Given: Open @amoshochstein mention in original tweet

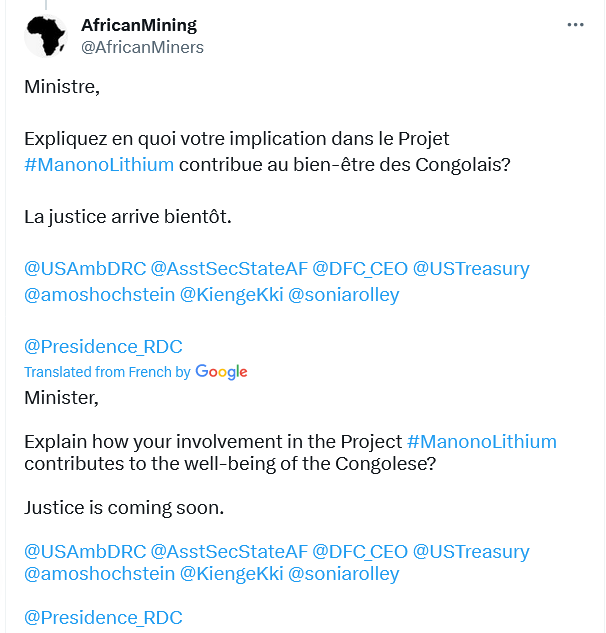Looking at the screenshot, I should click(99, 295).
